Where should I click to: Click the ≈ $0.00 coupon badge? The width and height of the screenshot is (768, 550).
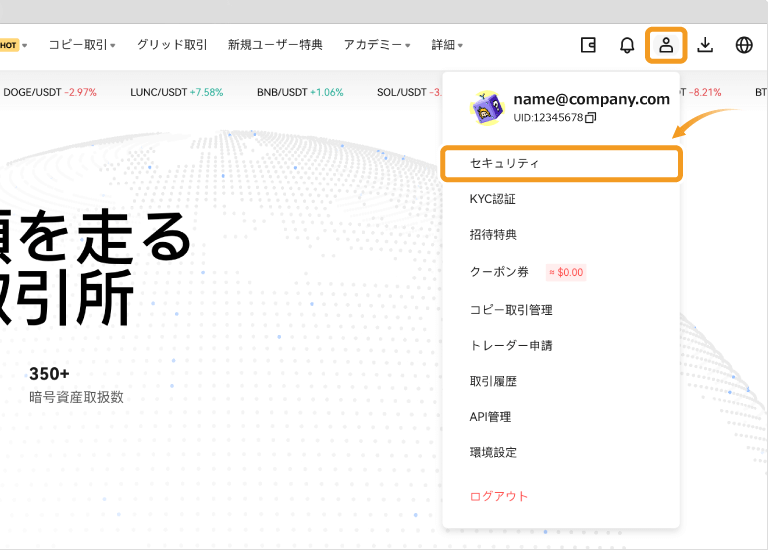566,272
